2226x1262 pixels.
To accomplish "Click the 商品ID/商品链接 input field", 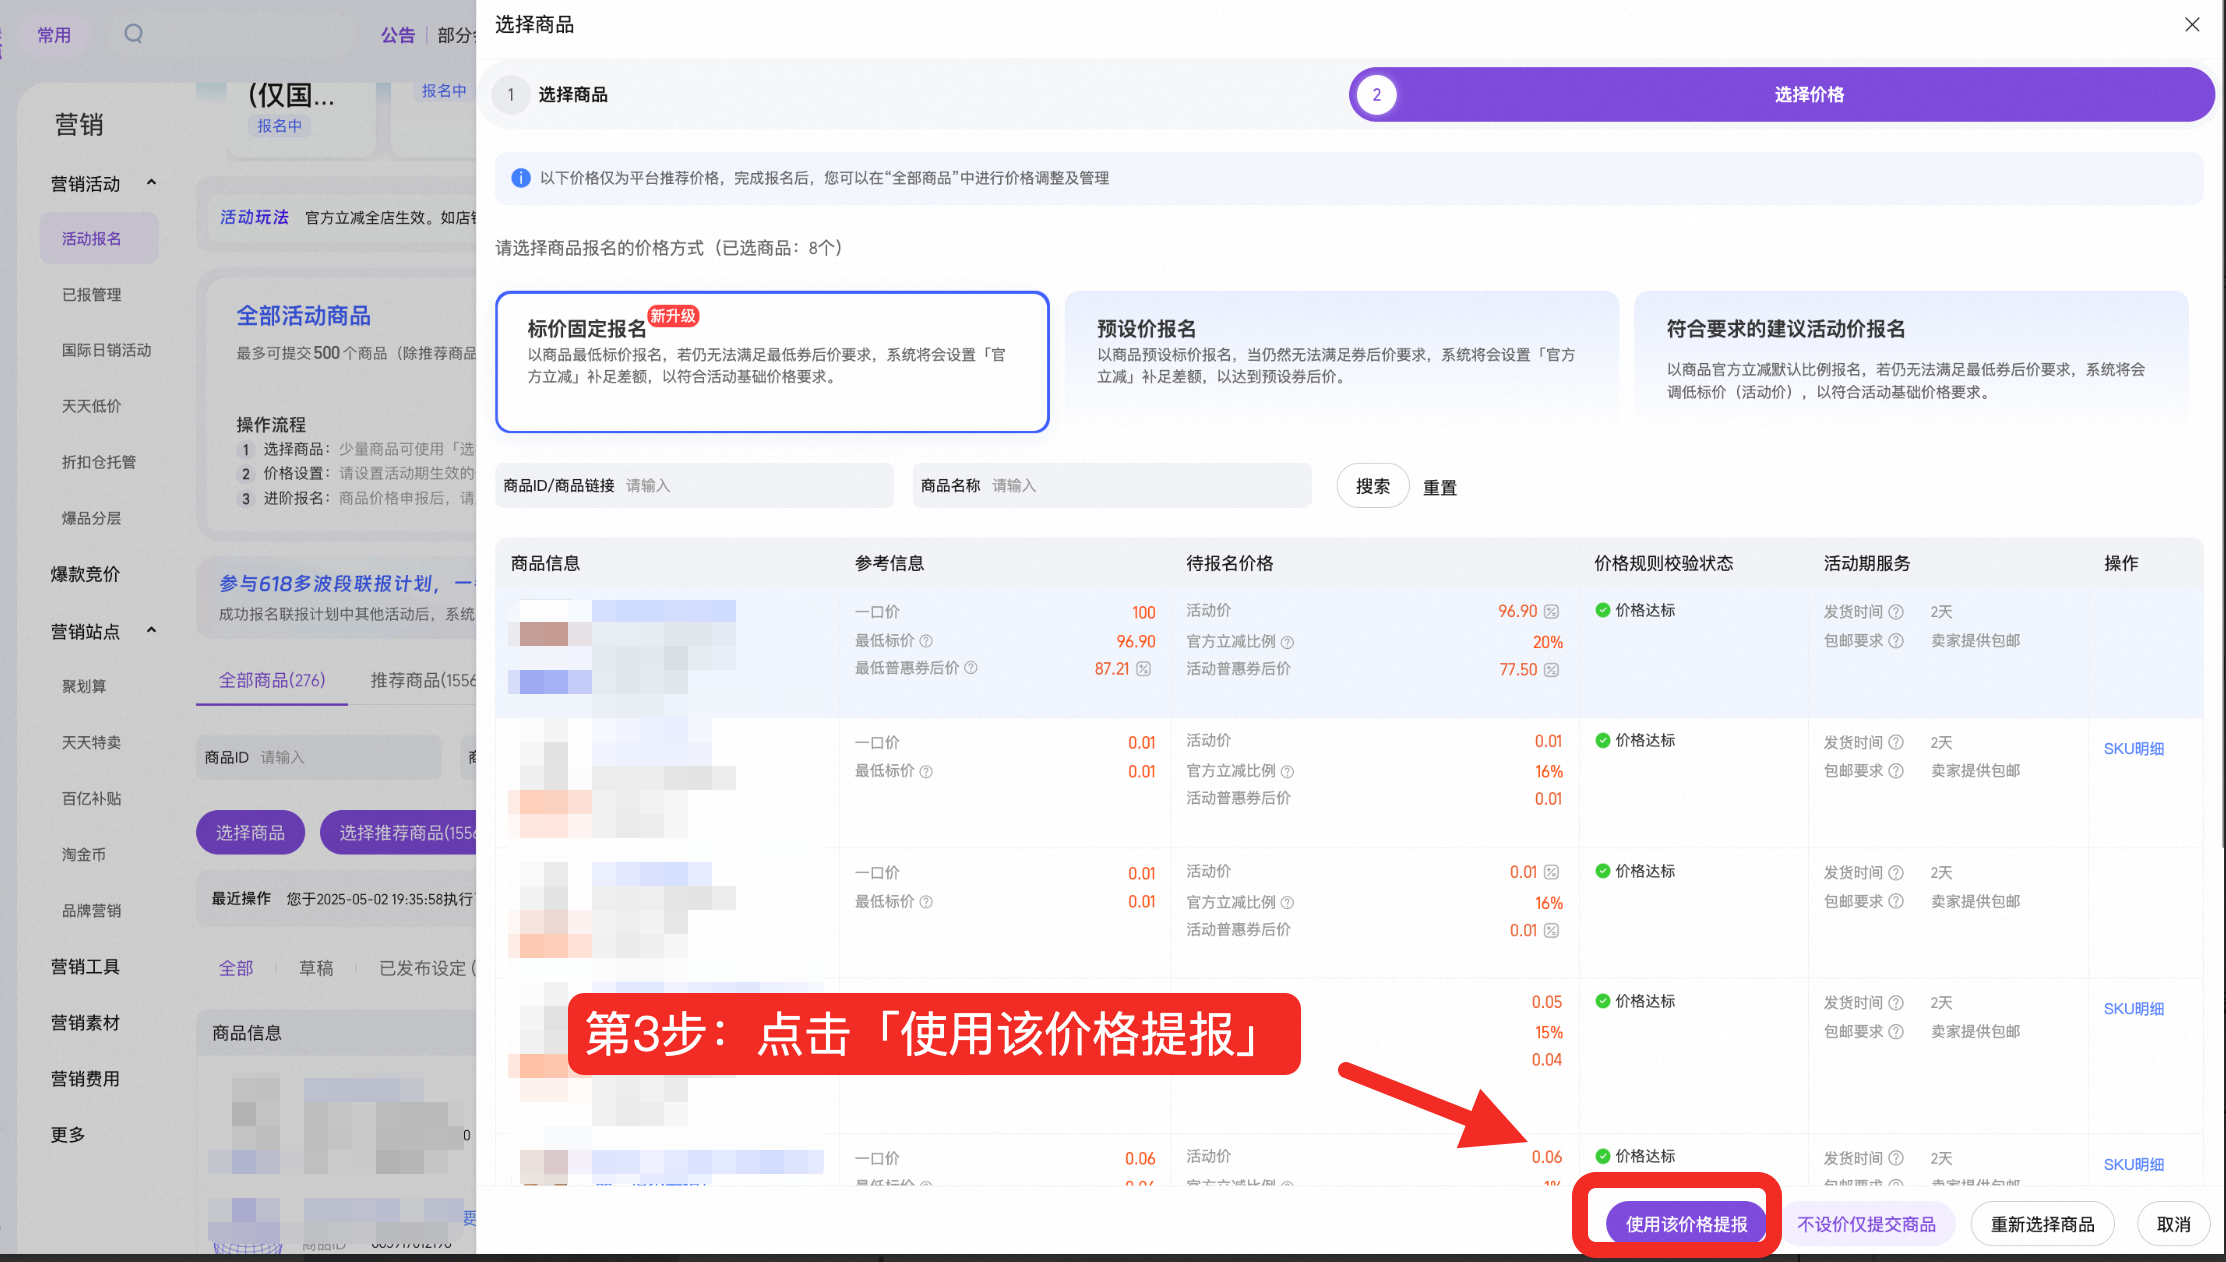I will (695, 486).
